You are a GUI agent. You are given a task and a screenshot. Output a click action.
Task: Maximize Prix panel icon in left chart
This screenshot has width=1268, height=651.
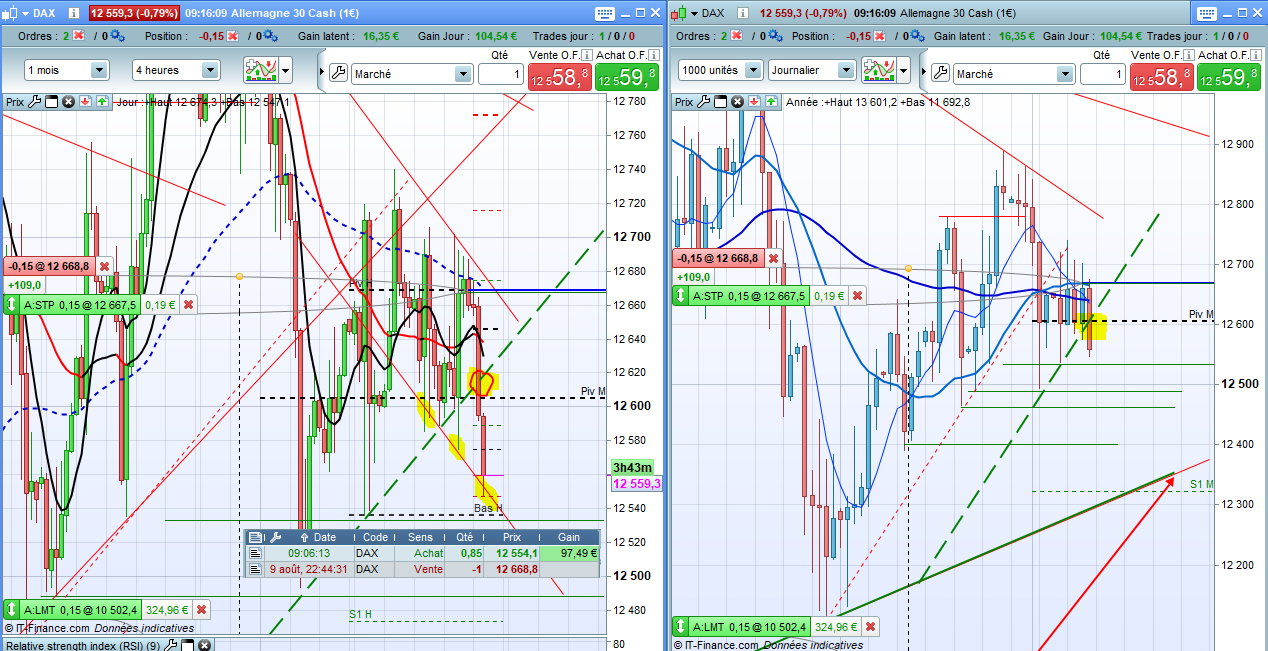[x=51, y=102]
